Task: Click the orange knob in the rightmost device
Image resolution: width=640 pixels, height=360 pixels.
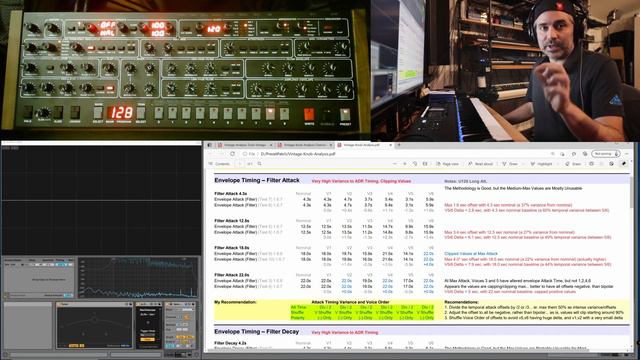Action: point(187,317)
